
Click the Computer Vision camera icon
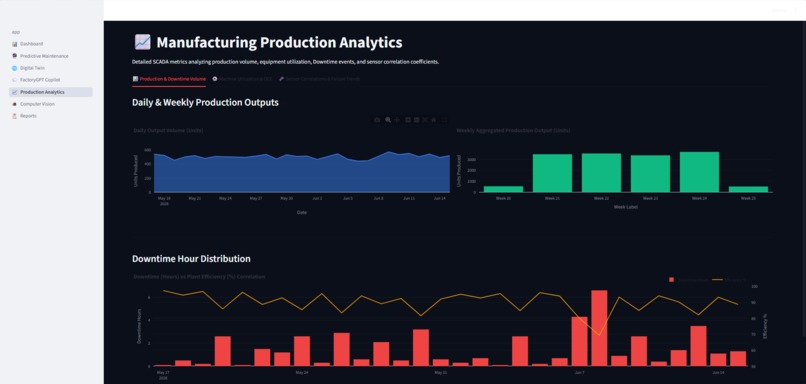coord(14,104)
